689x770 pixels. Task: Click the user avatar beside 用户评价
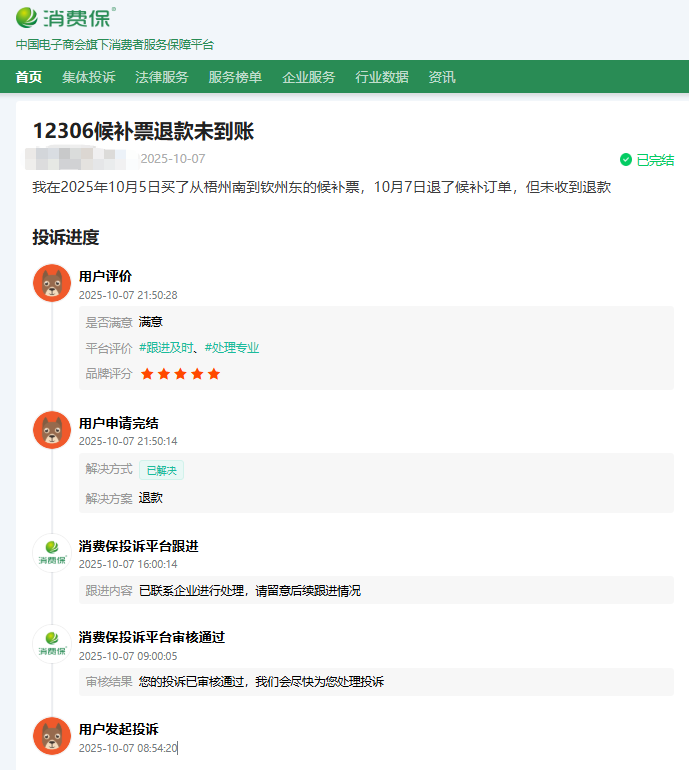click(51, 283)
